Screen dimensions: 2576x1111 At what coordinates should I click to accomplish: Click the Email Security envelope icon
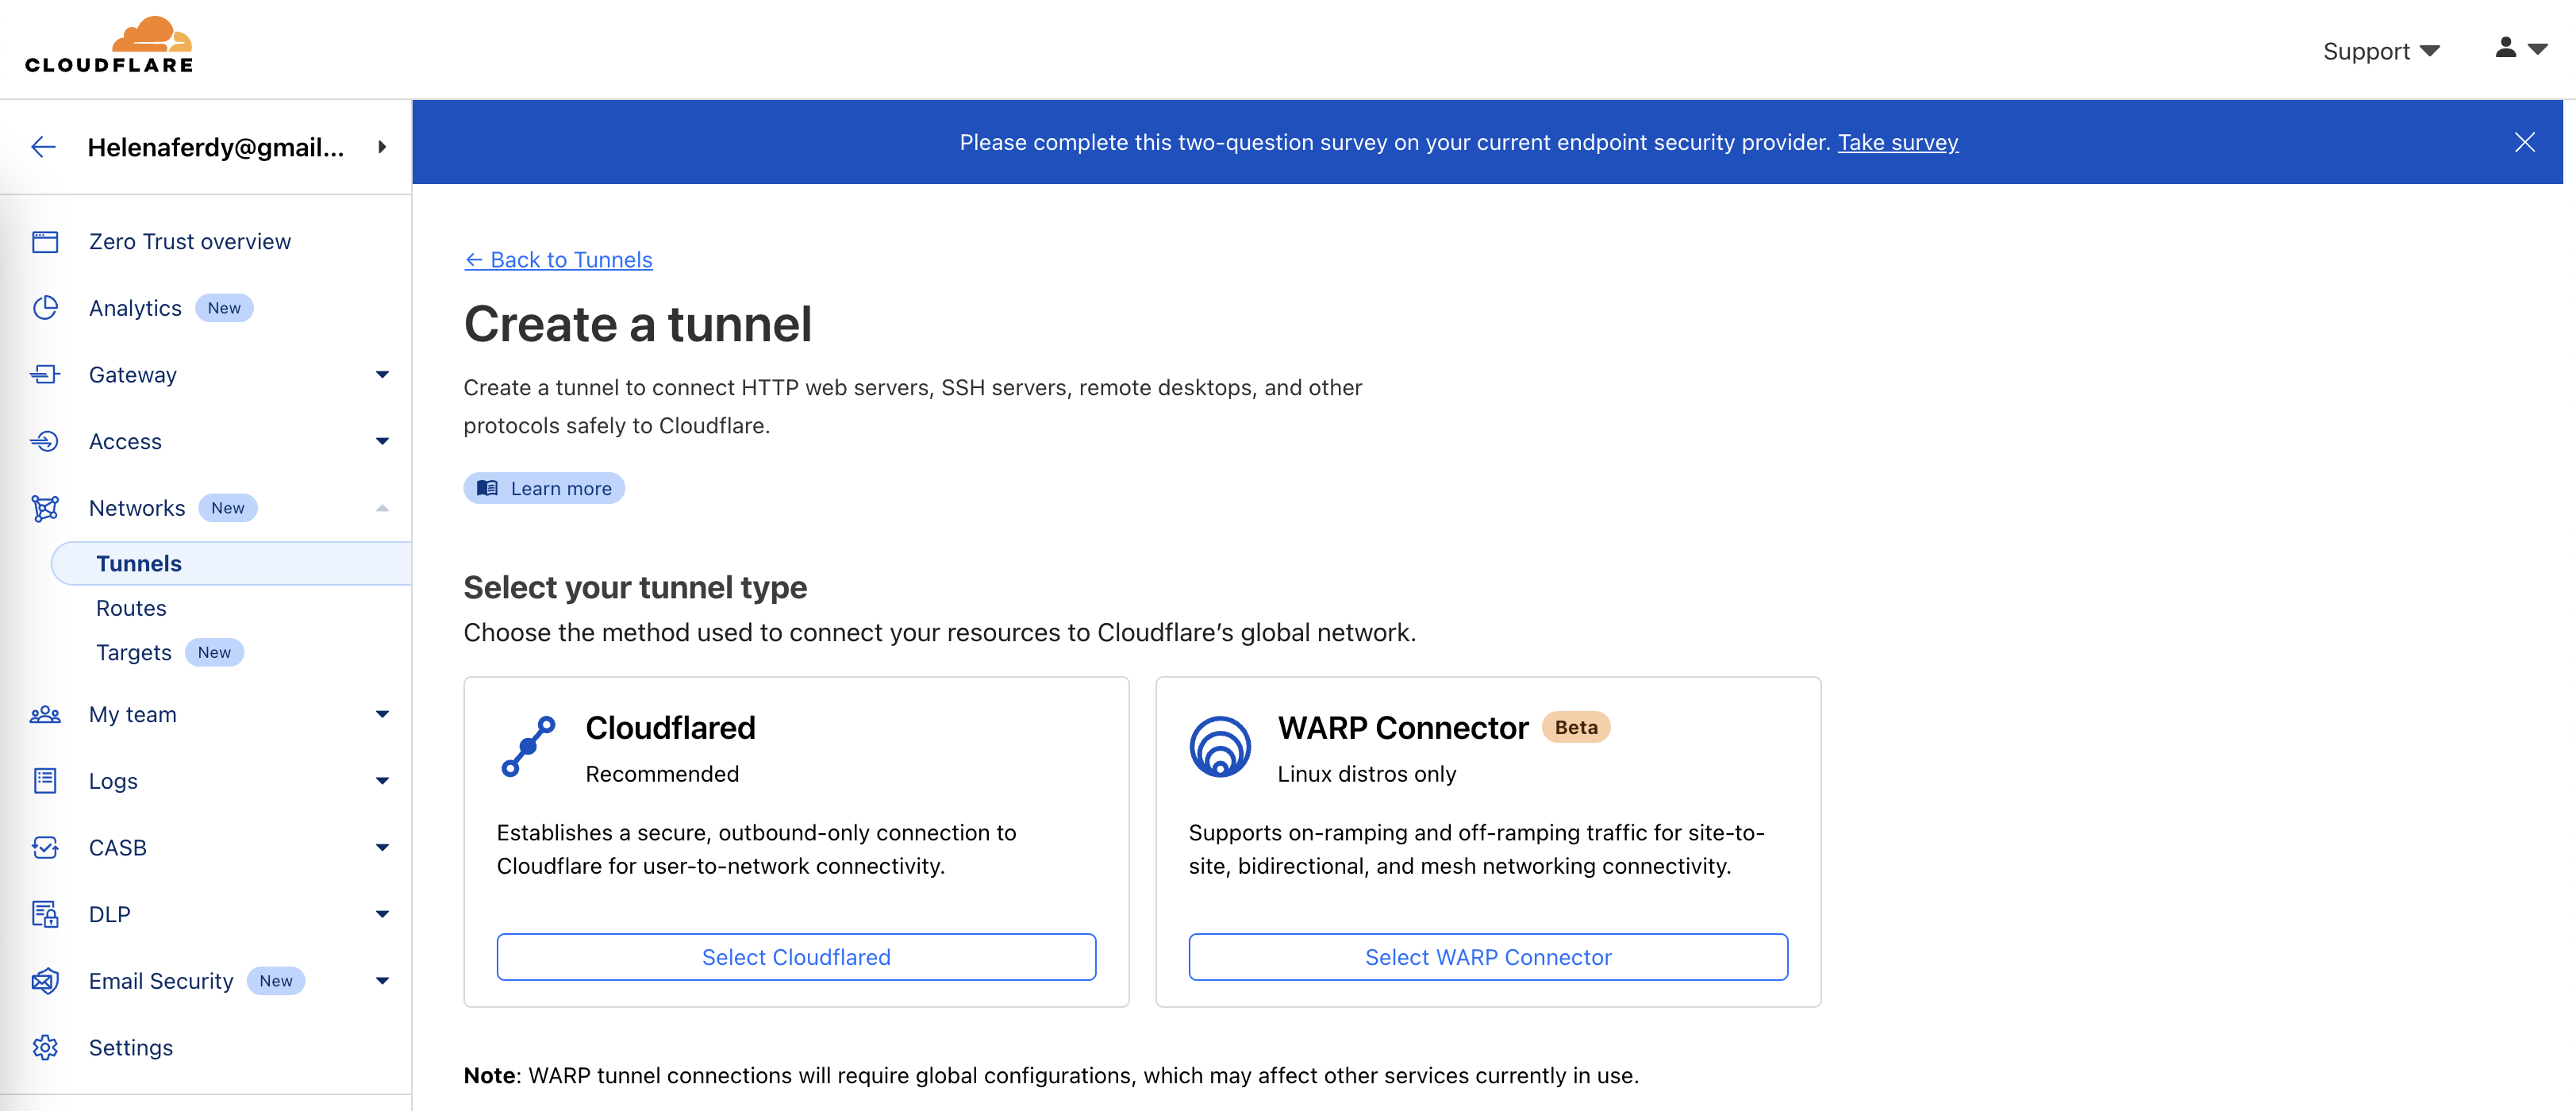45,981
